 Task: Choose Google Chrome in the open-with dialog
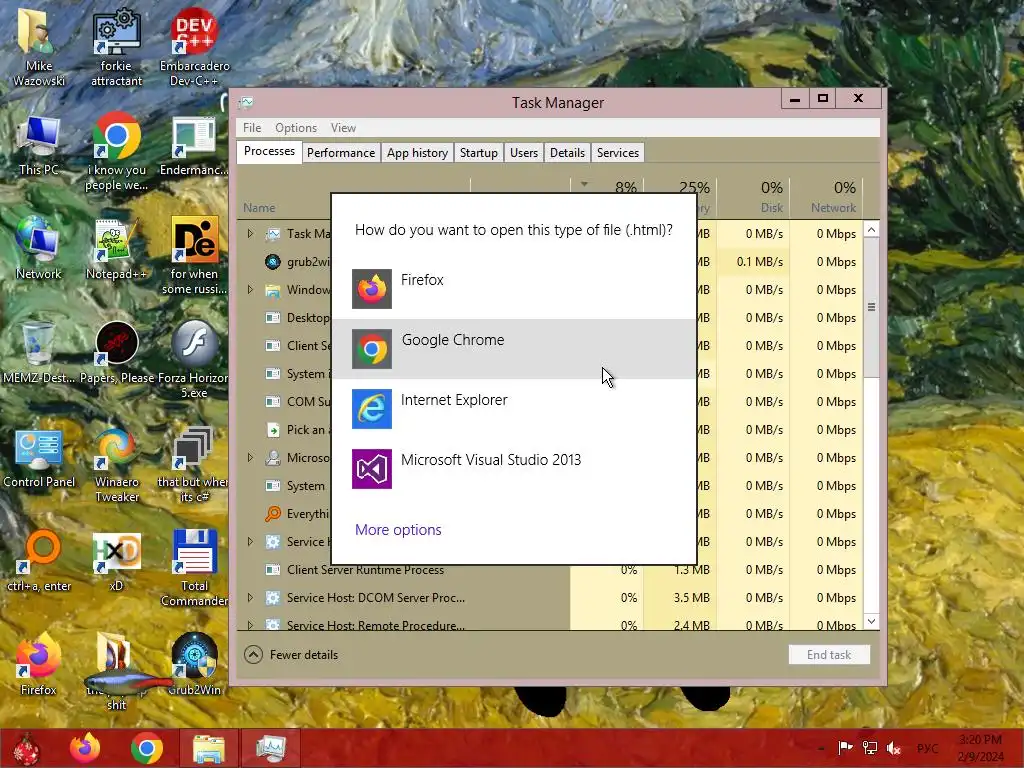point(514,349)
